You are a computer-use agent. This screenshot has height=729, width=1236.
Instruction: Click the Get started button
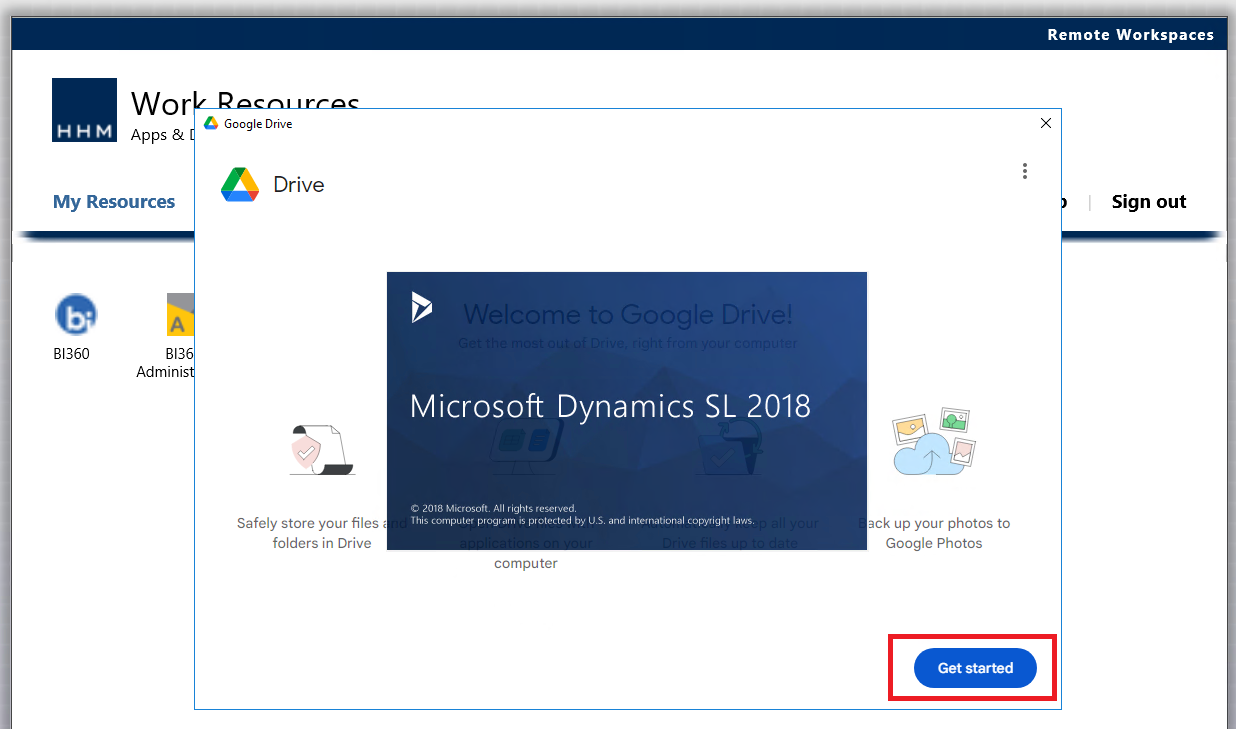click(975, 668)
